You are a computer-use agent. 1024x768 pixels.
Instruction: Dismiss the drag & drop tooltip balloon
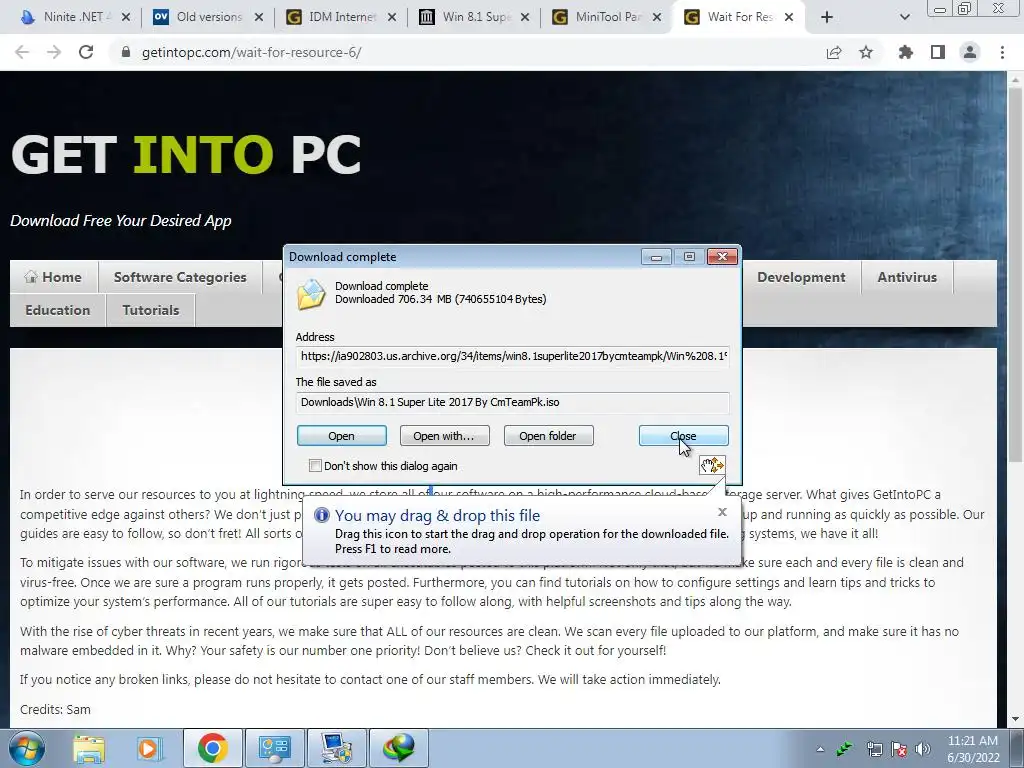tap(722, 512)
